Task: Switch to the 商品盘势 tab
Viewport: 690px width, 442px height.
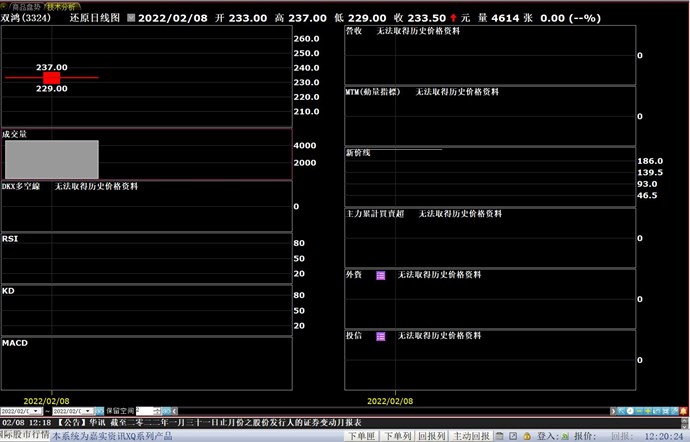Action: click(24, 6)
